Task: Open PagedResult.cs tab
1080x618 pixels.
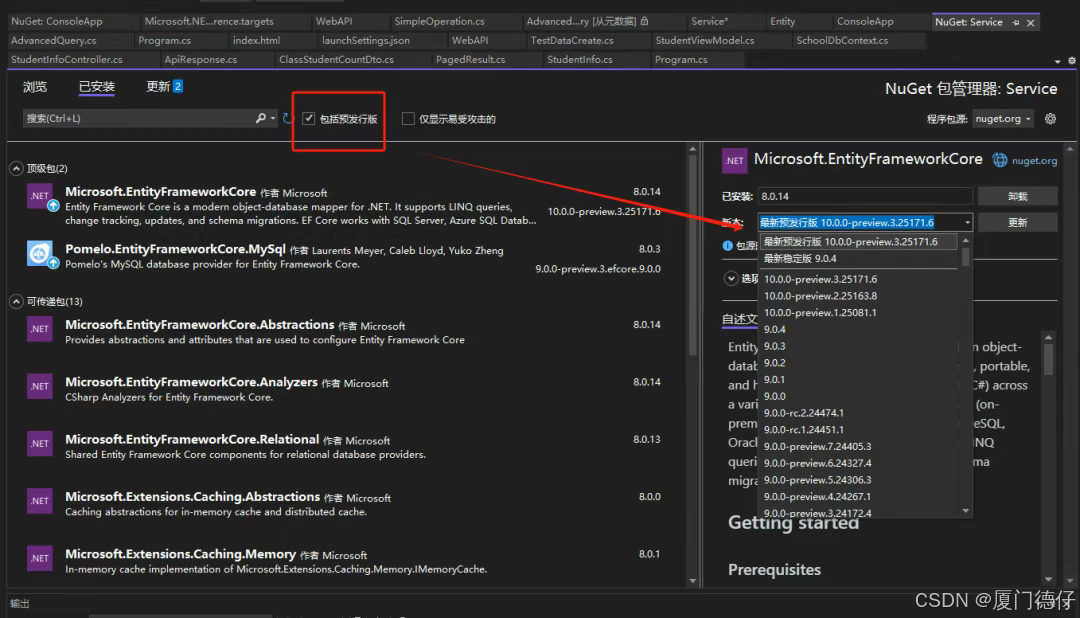Action: [x=470, y=60]
